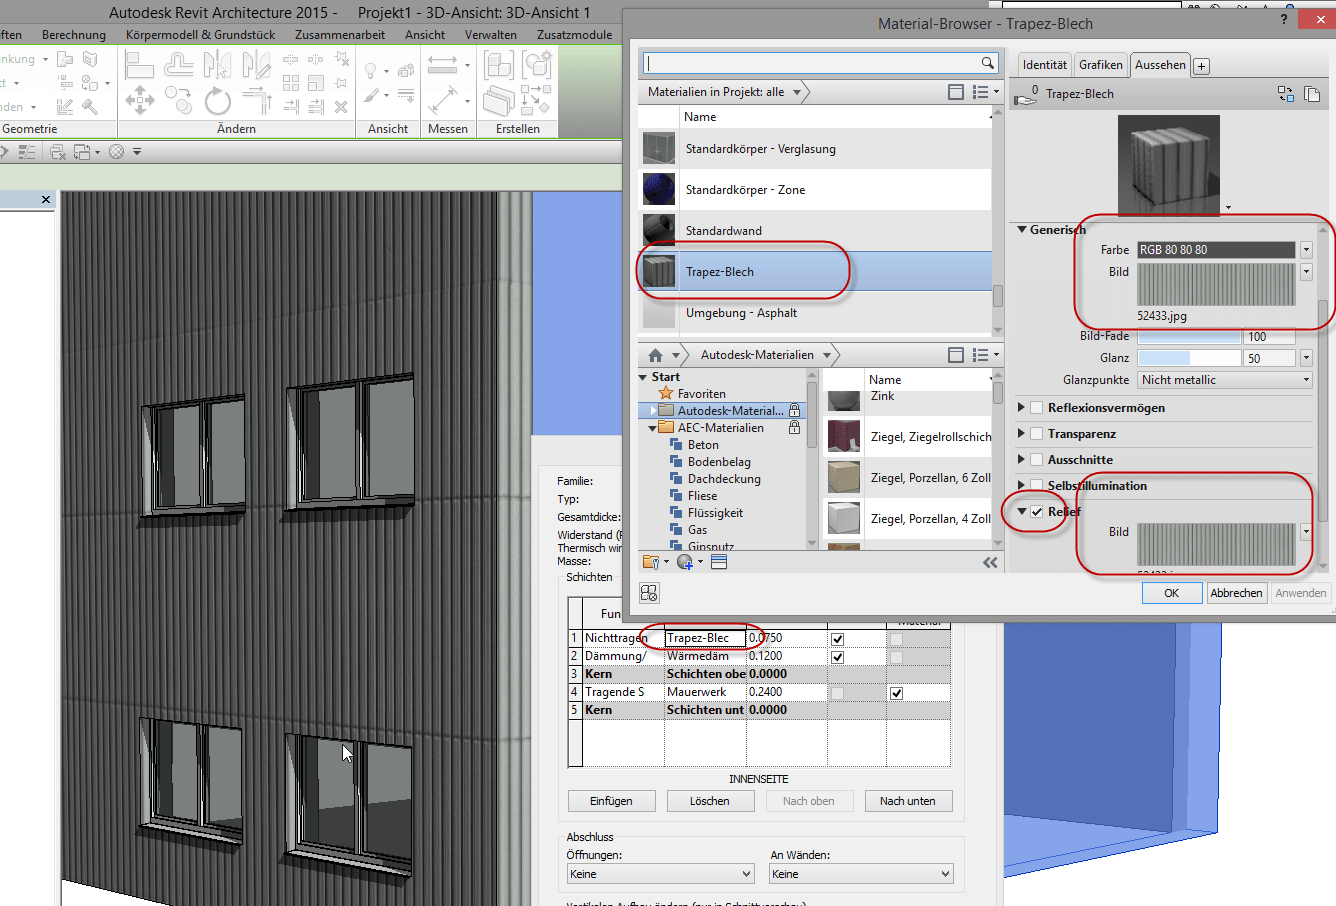Click the Favoriten star item
The height and width of the screenshot is (906, 1336).
click(692, 394)
